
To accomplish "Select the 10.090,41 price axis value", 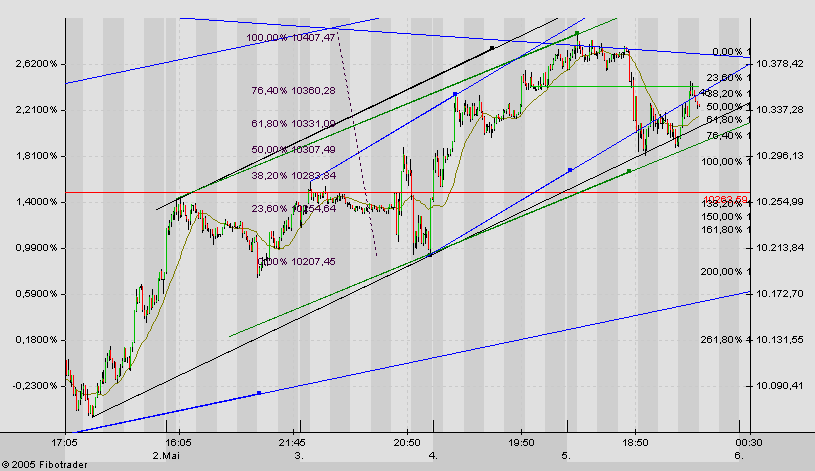I will click(x=780, y=386).
